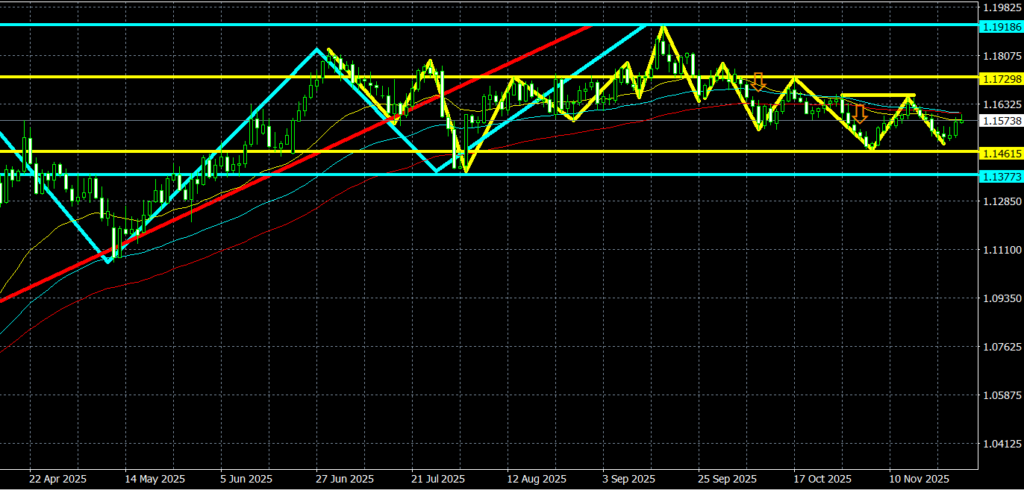Click the orange down arrow after 17 Oct 2025

coord(858,113)
